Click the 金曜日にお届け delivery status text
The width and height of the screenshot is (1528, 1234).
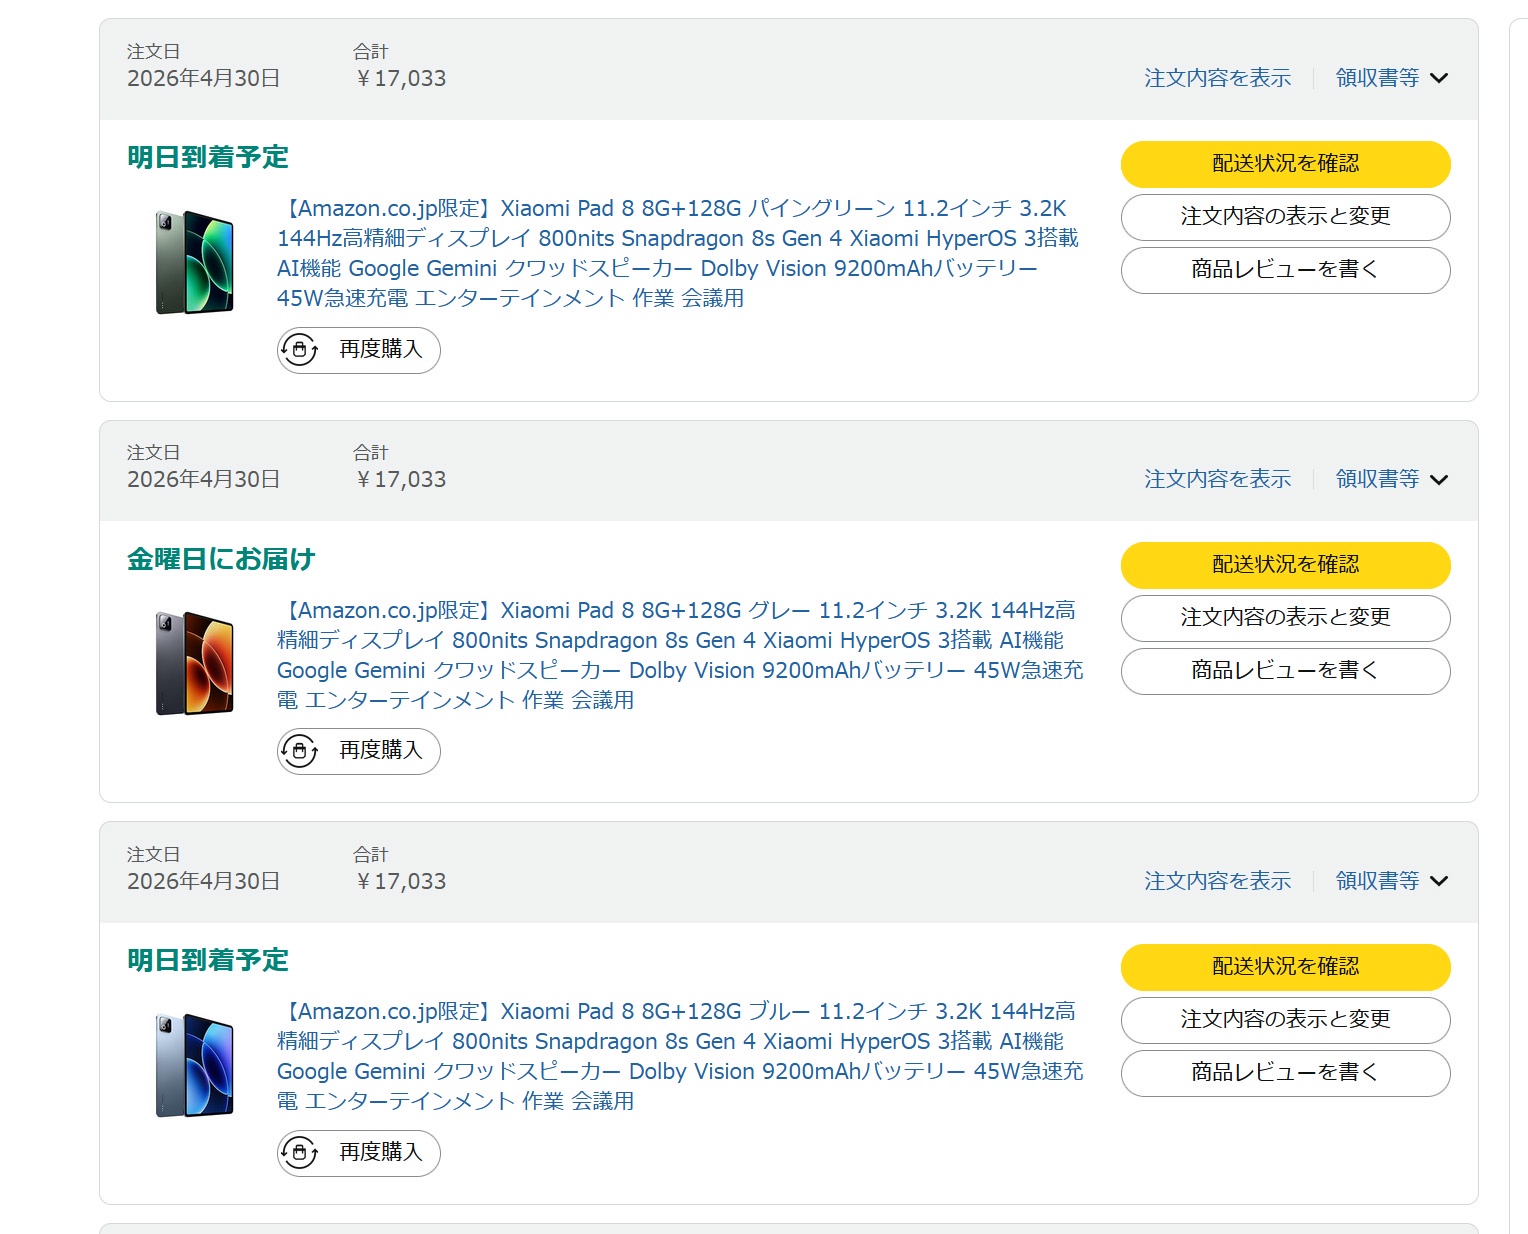221,559
